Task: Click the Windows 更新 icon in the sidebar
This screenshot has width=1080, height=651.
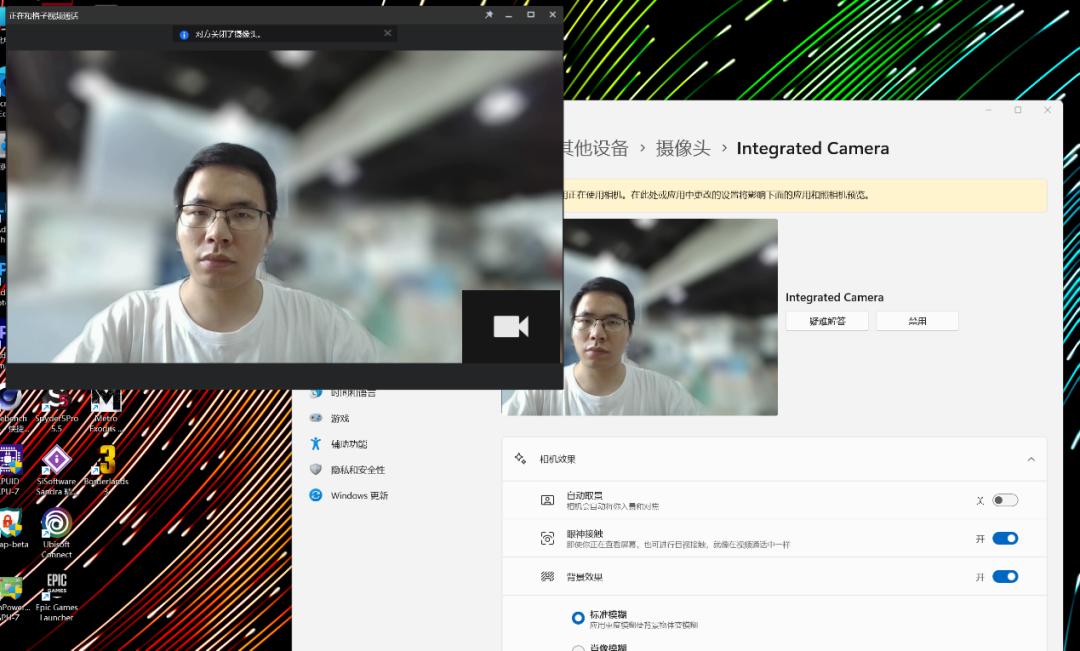Action: click(x=315, y=495)
